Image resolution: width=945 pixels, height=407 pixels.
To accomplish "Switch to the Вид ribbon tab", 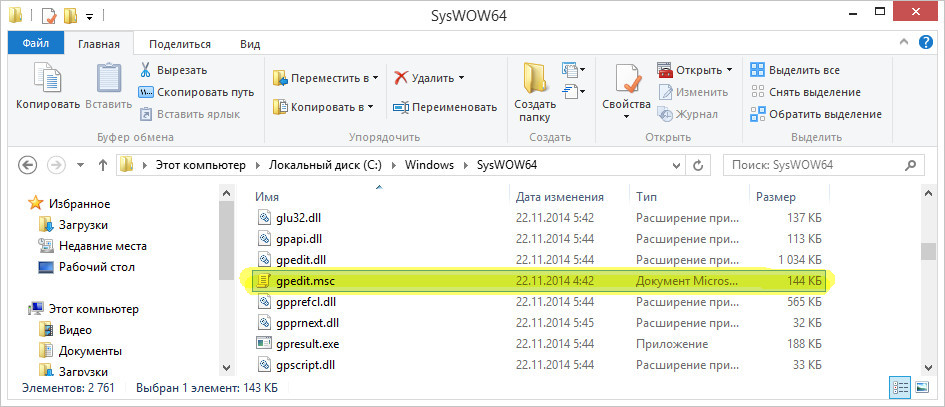I will point(250,44).
